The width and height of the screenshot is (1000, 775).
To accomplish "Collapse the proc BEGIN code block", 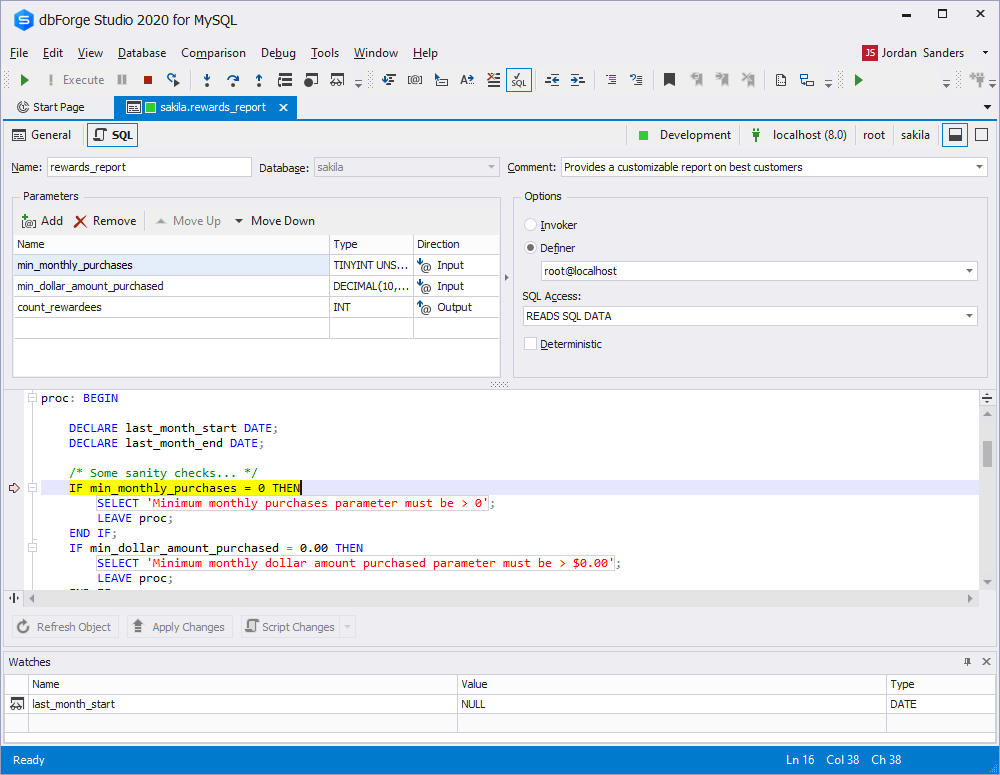I will coord(33,397).
